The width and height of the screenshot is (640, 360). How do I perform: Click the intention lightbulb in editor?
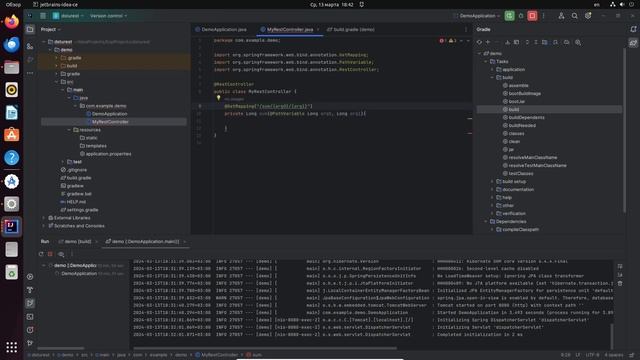pyautogui.click(x=218, y=98)
